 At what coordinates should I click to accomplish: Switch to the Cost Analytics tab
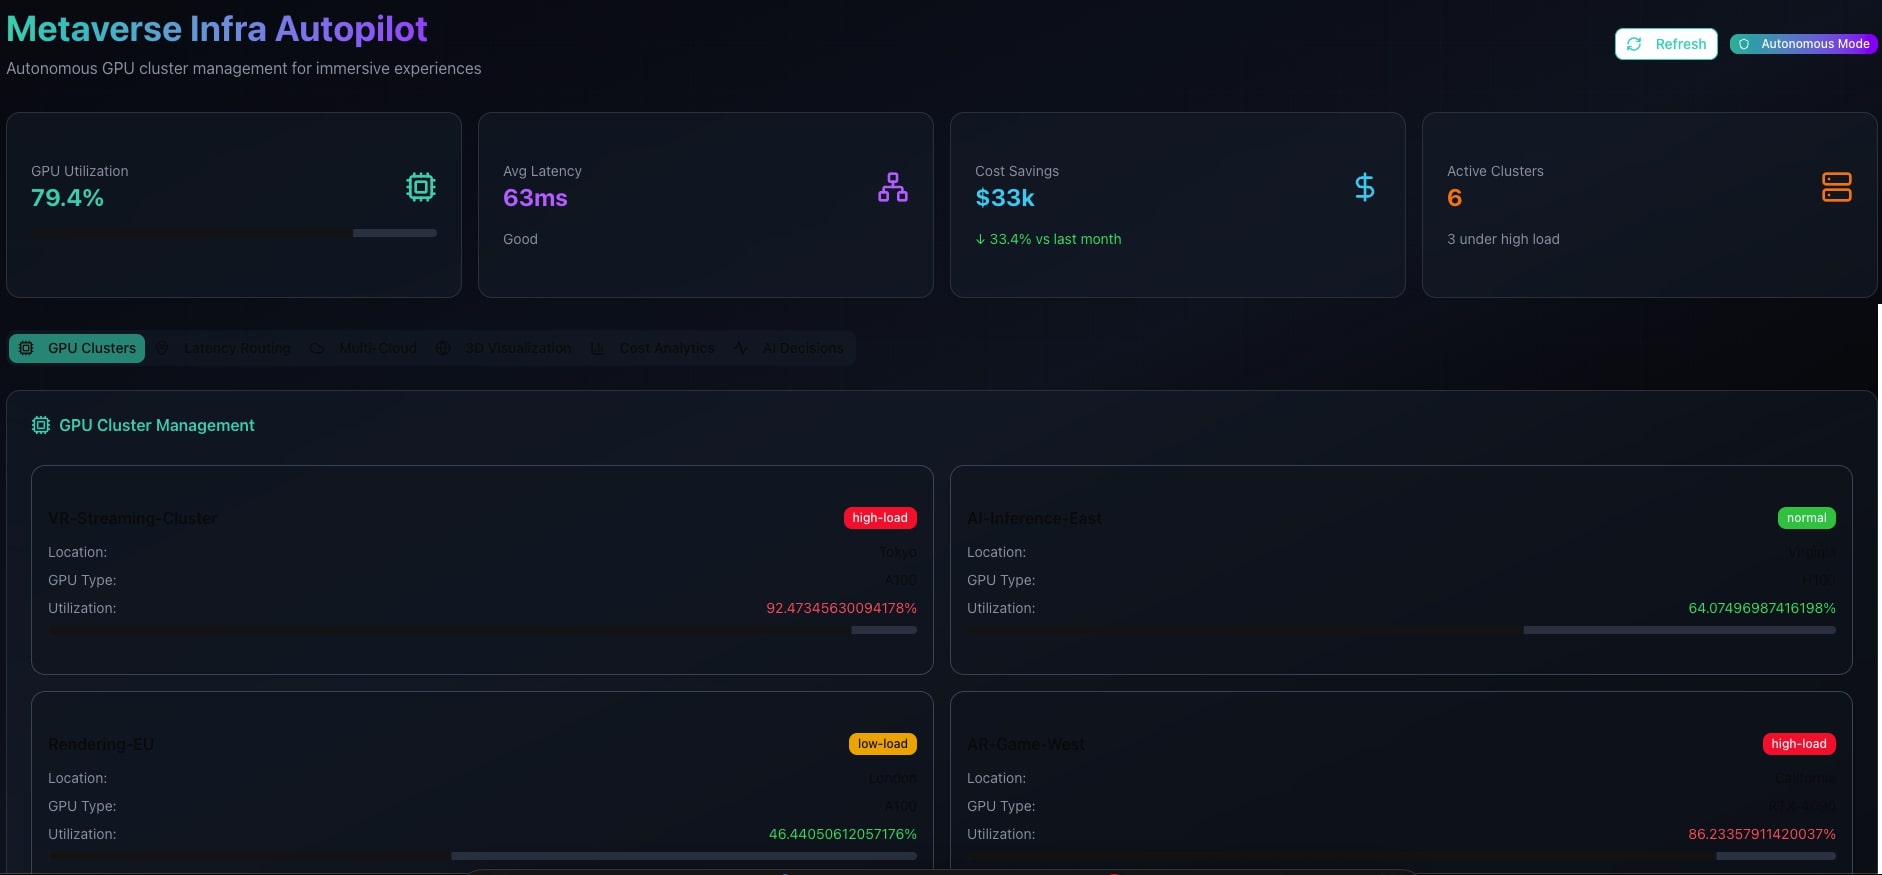pyautogui.click(x=652, y=348)
